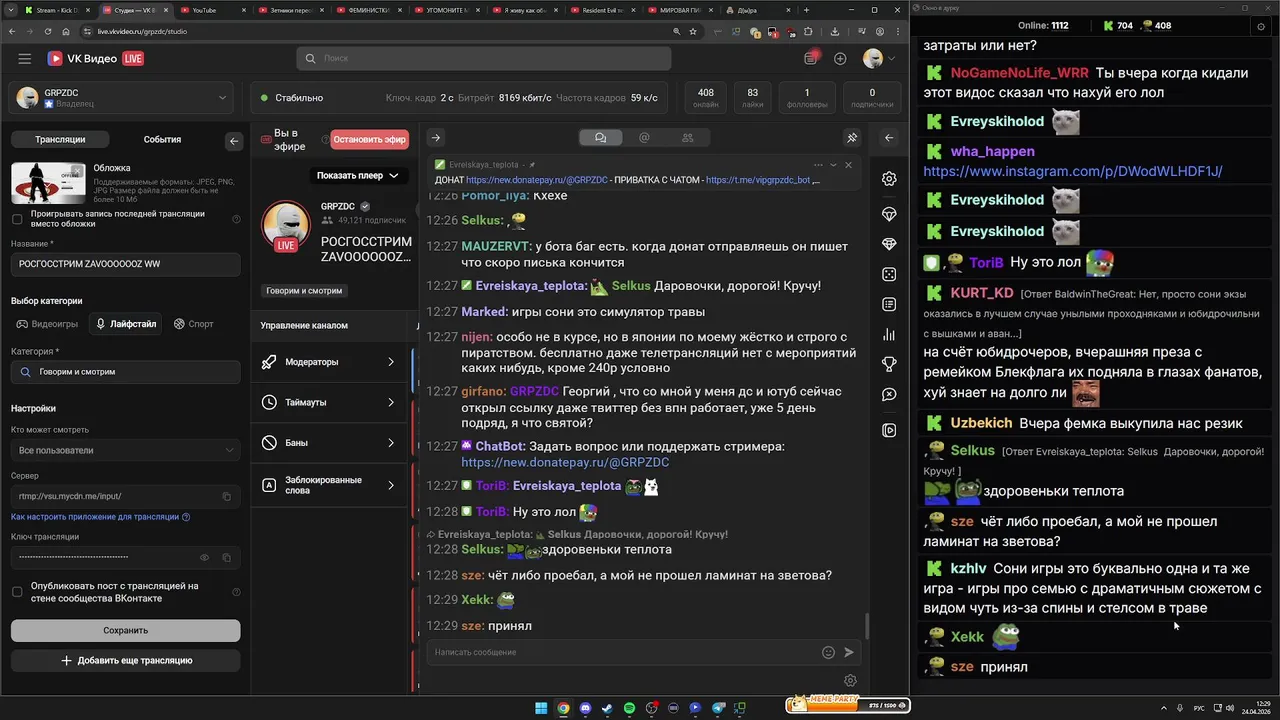Click the chat scrollbar thumb
This screenshot has height=720, width=1280.
866,626
